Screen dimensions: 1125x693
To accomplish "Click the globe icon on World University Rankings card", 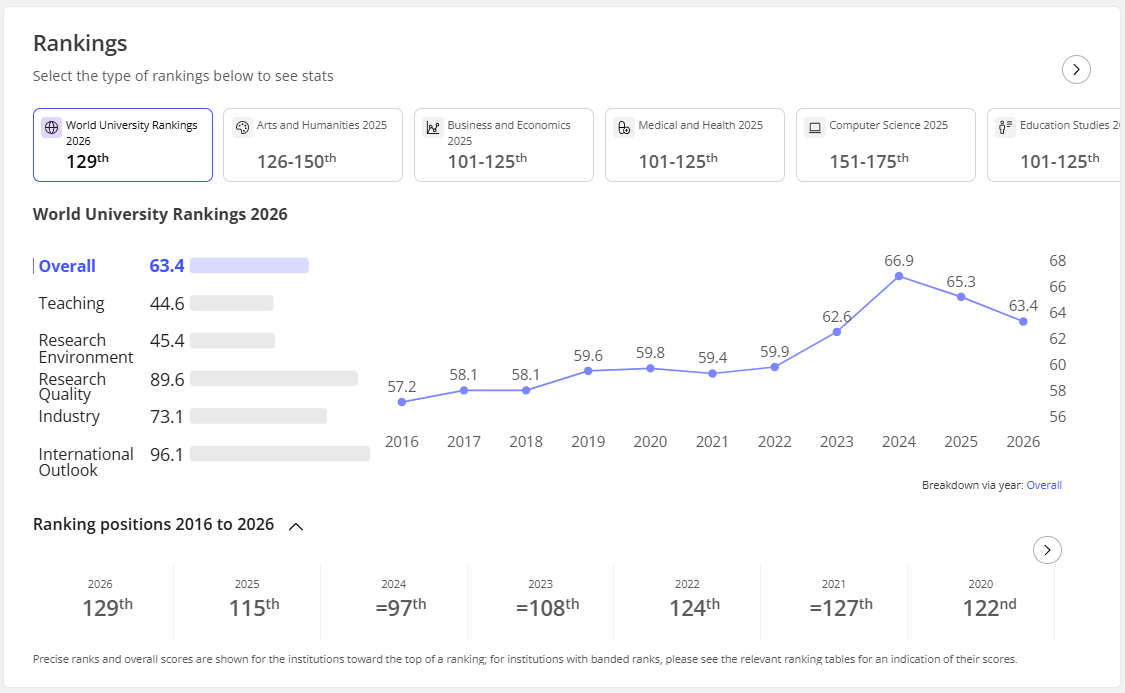I will pyautogui.click(x=52, y=128).
